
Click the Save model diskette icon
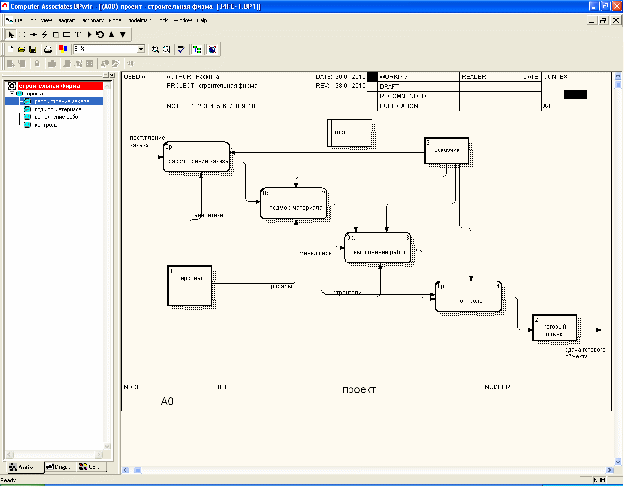(32, 48)
